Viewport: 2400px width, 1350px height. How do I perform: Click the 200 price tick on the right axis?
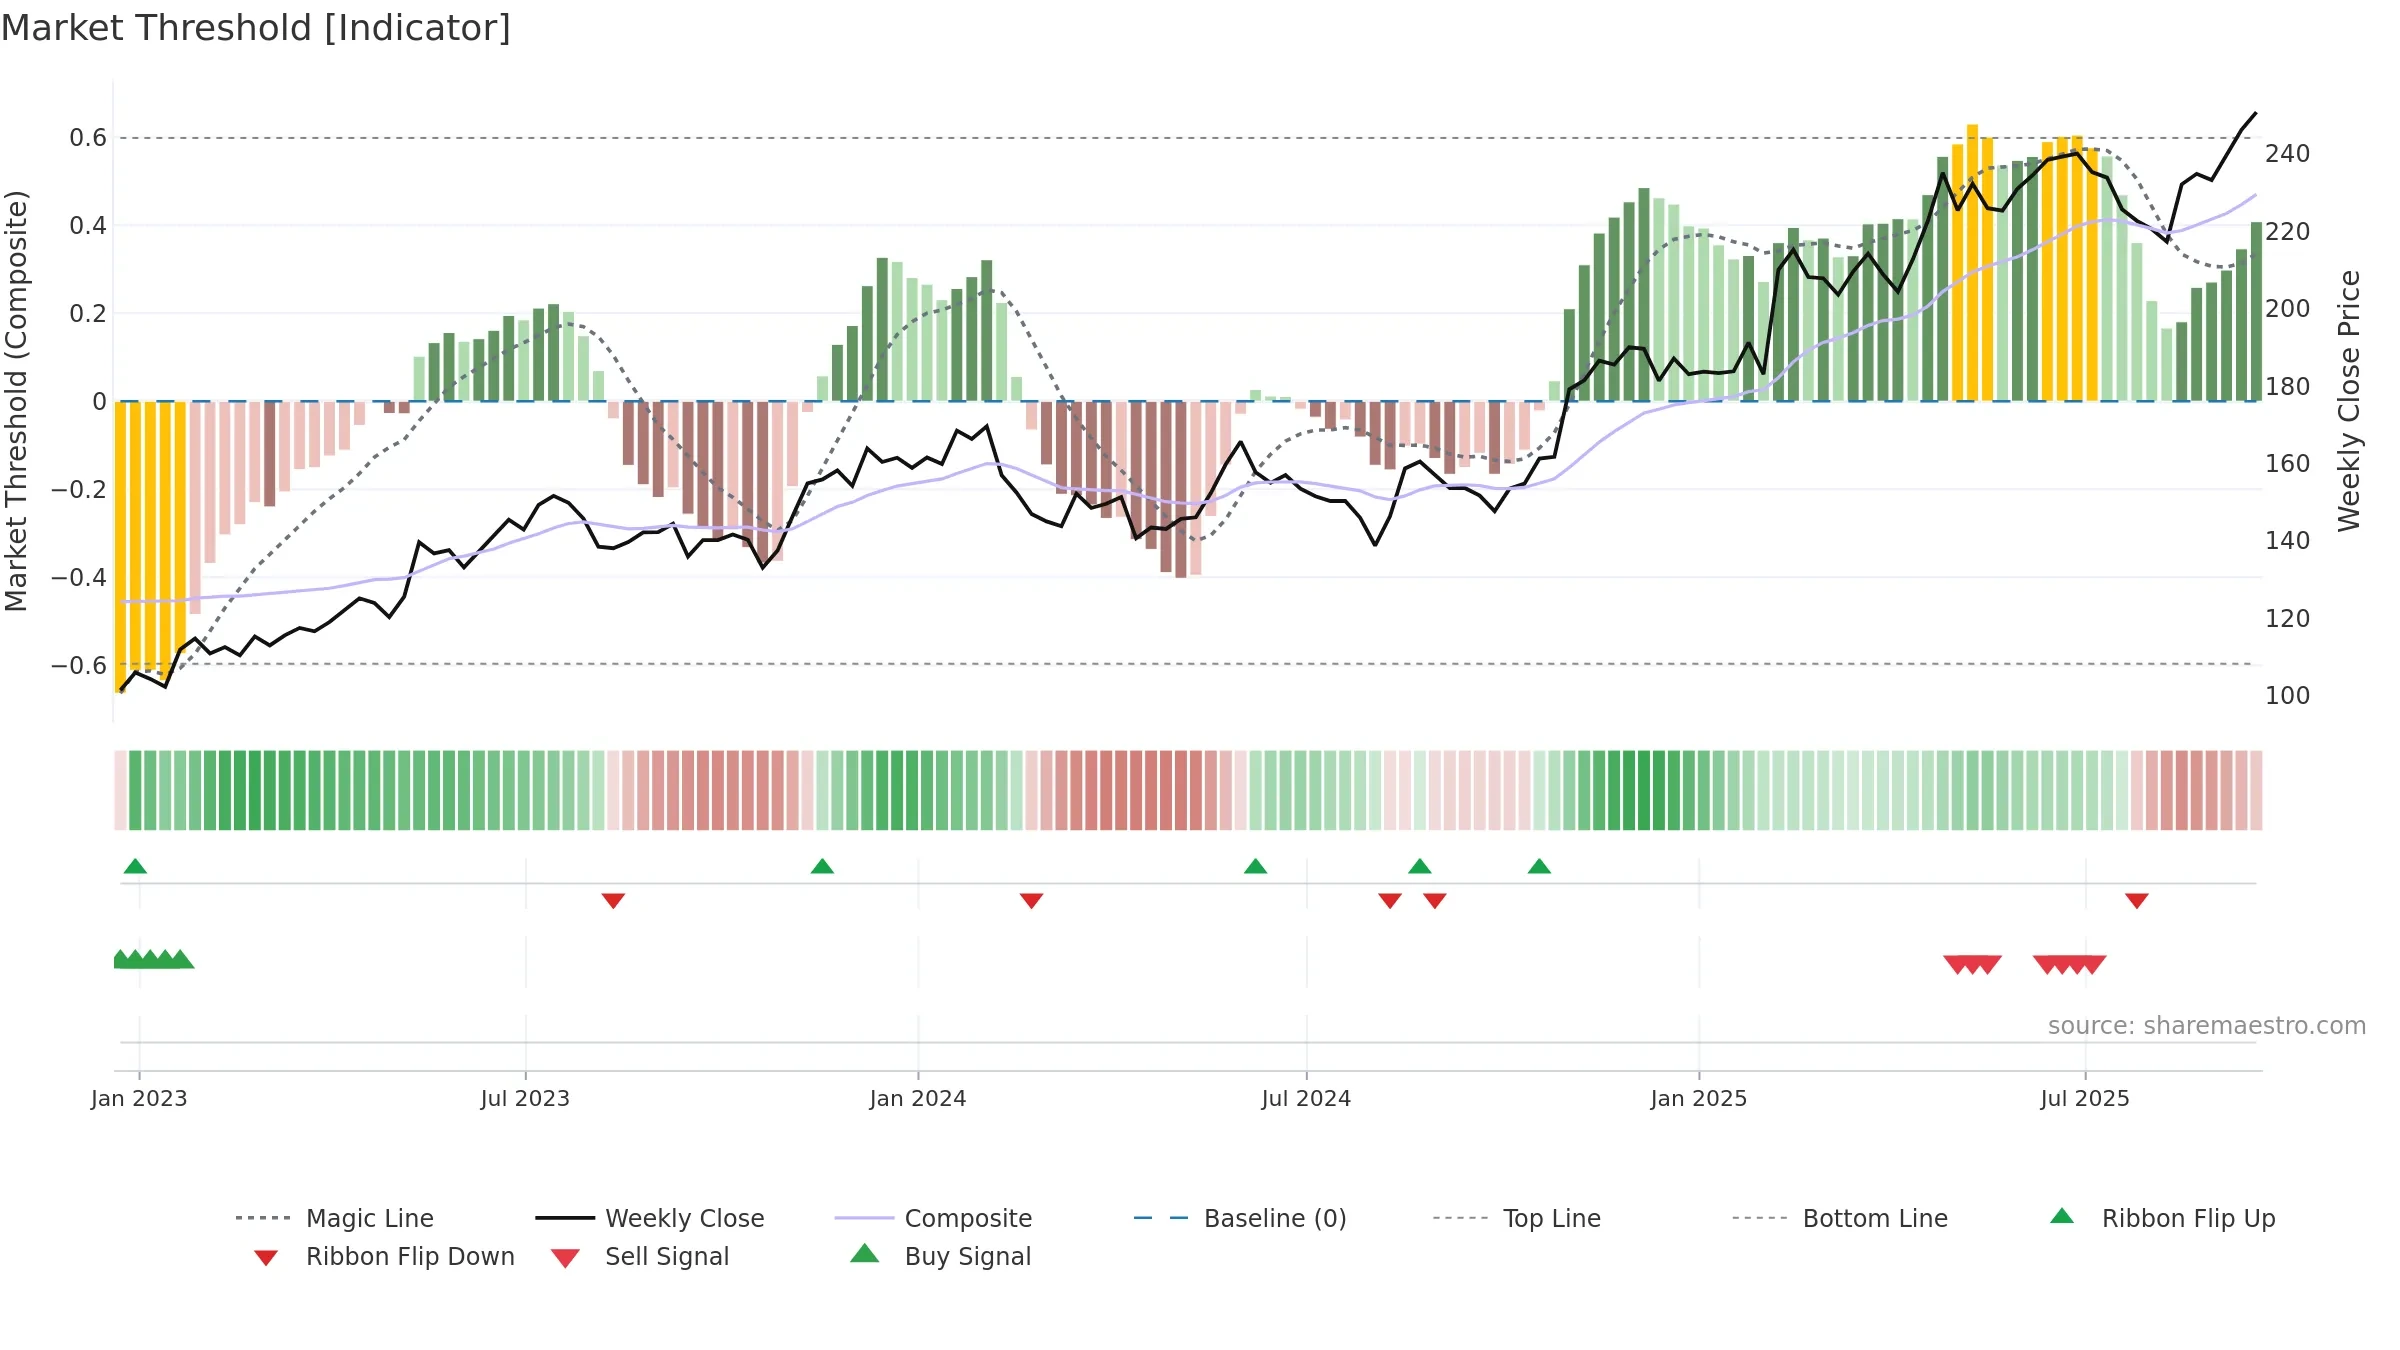pyautogui.click(x=2288, y=309)
